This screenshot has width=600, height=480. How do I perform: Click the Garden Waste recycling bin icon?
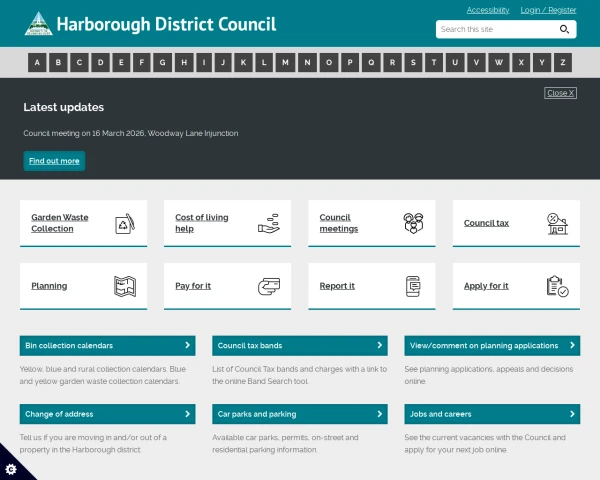(x=125, y=224)
